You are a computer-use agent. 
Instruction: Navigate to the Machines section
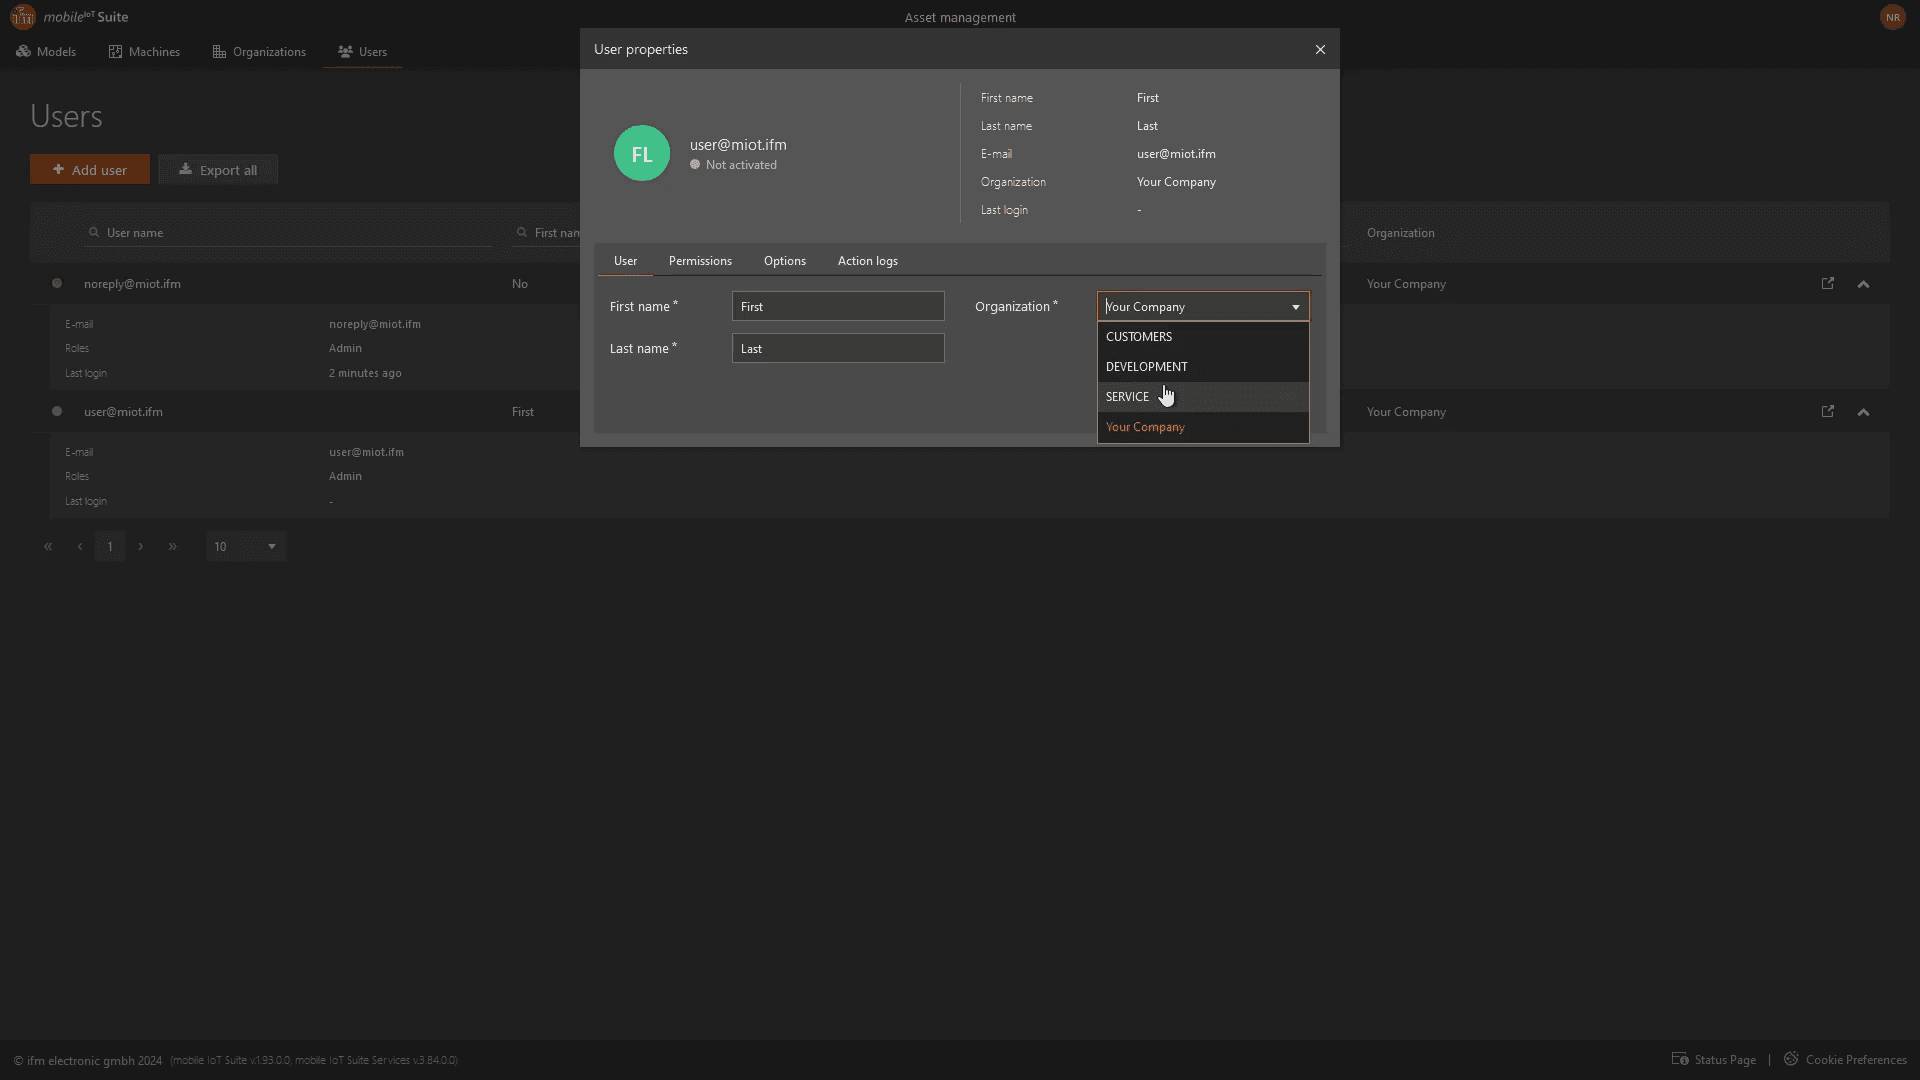(x=144, y=52)
